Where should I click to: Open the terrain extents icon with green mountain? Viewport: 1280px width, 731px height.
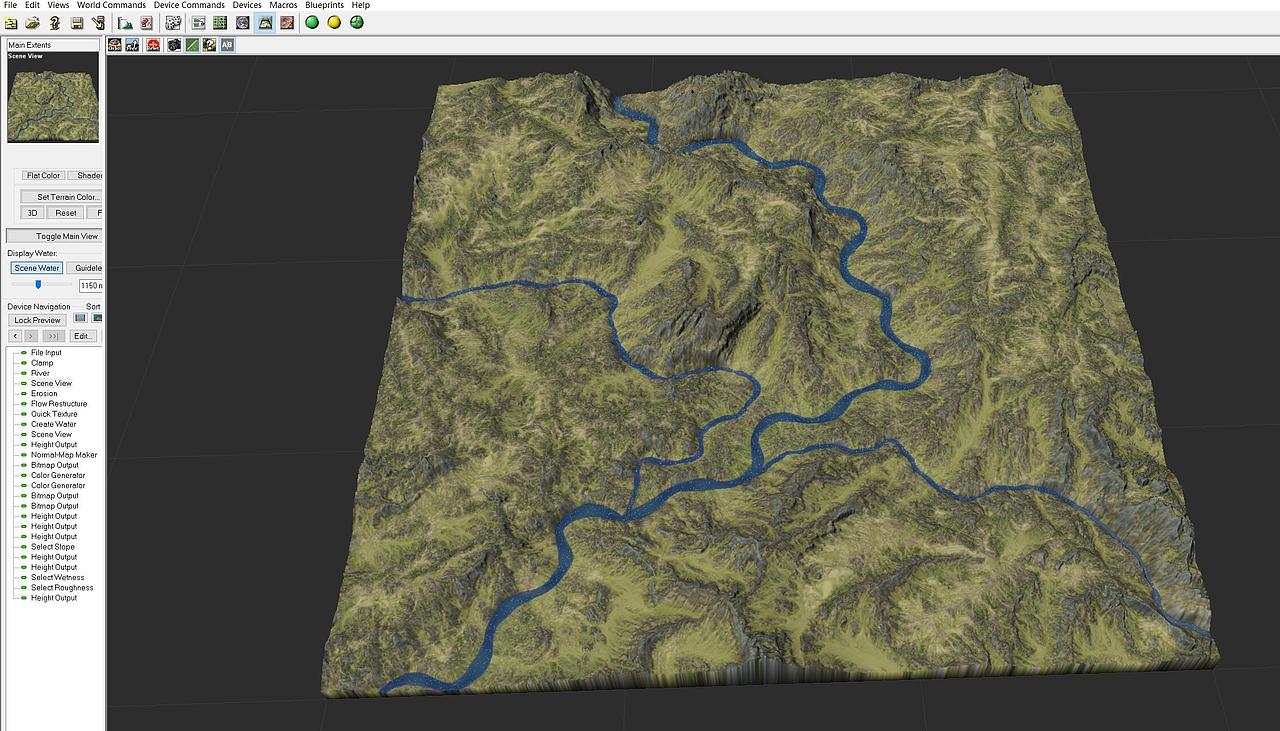125,22
